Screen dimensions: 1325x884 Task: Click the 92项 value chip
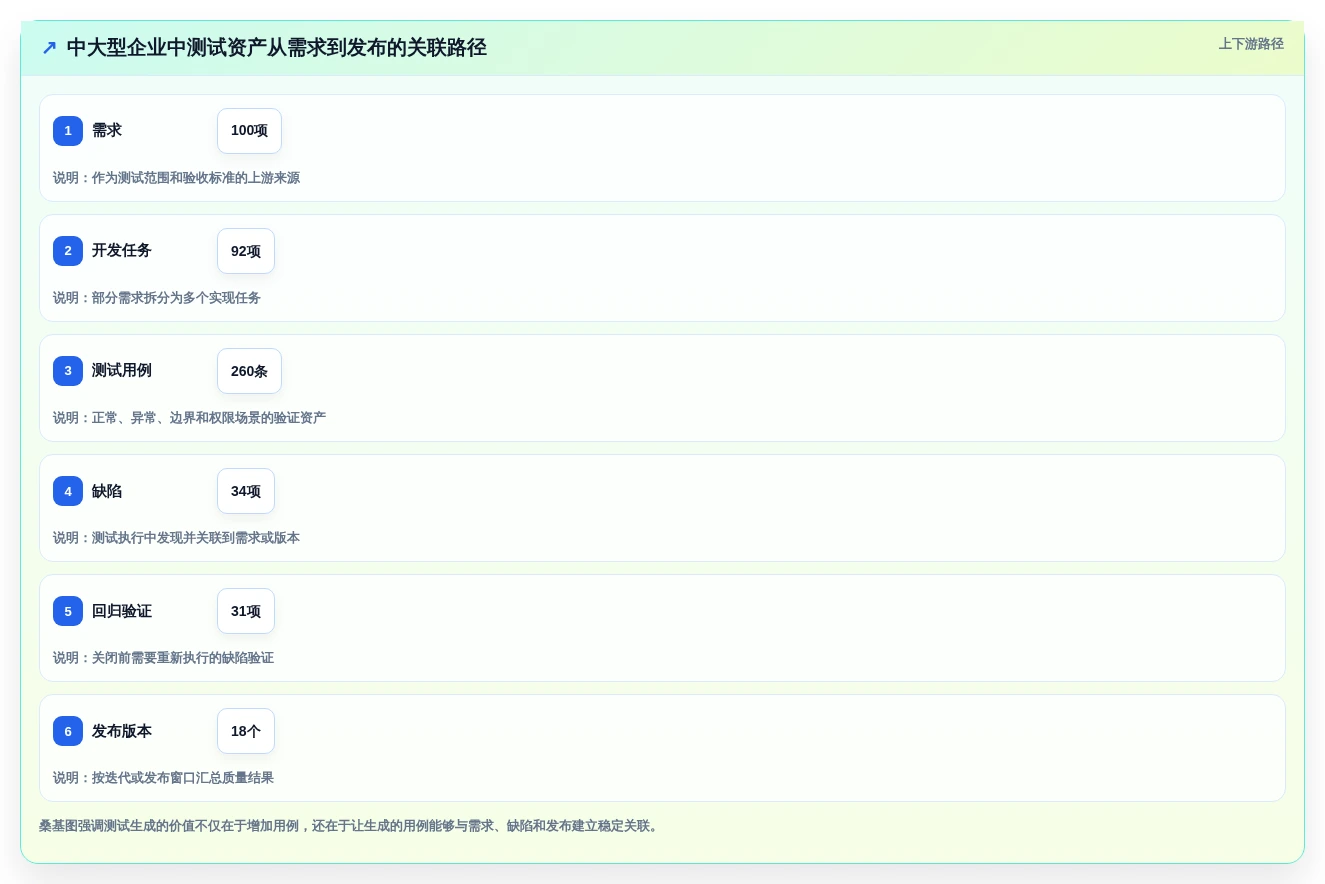(246, 251)
